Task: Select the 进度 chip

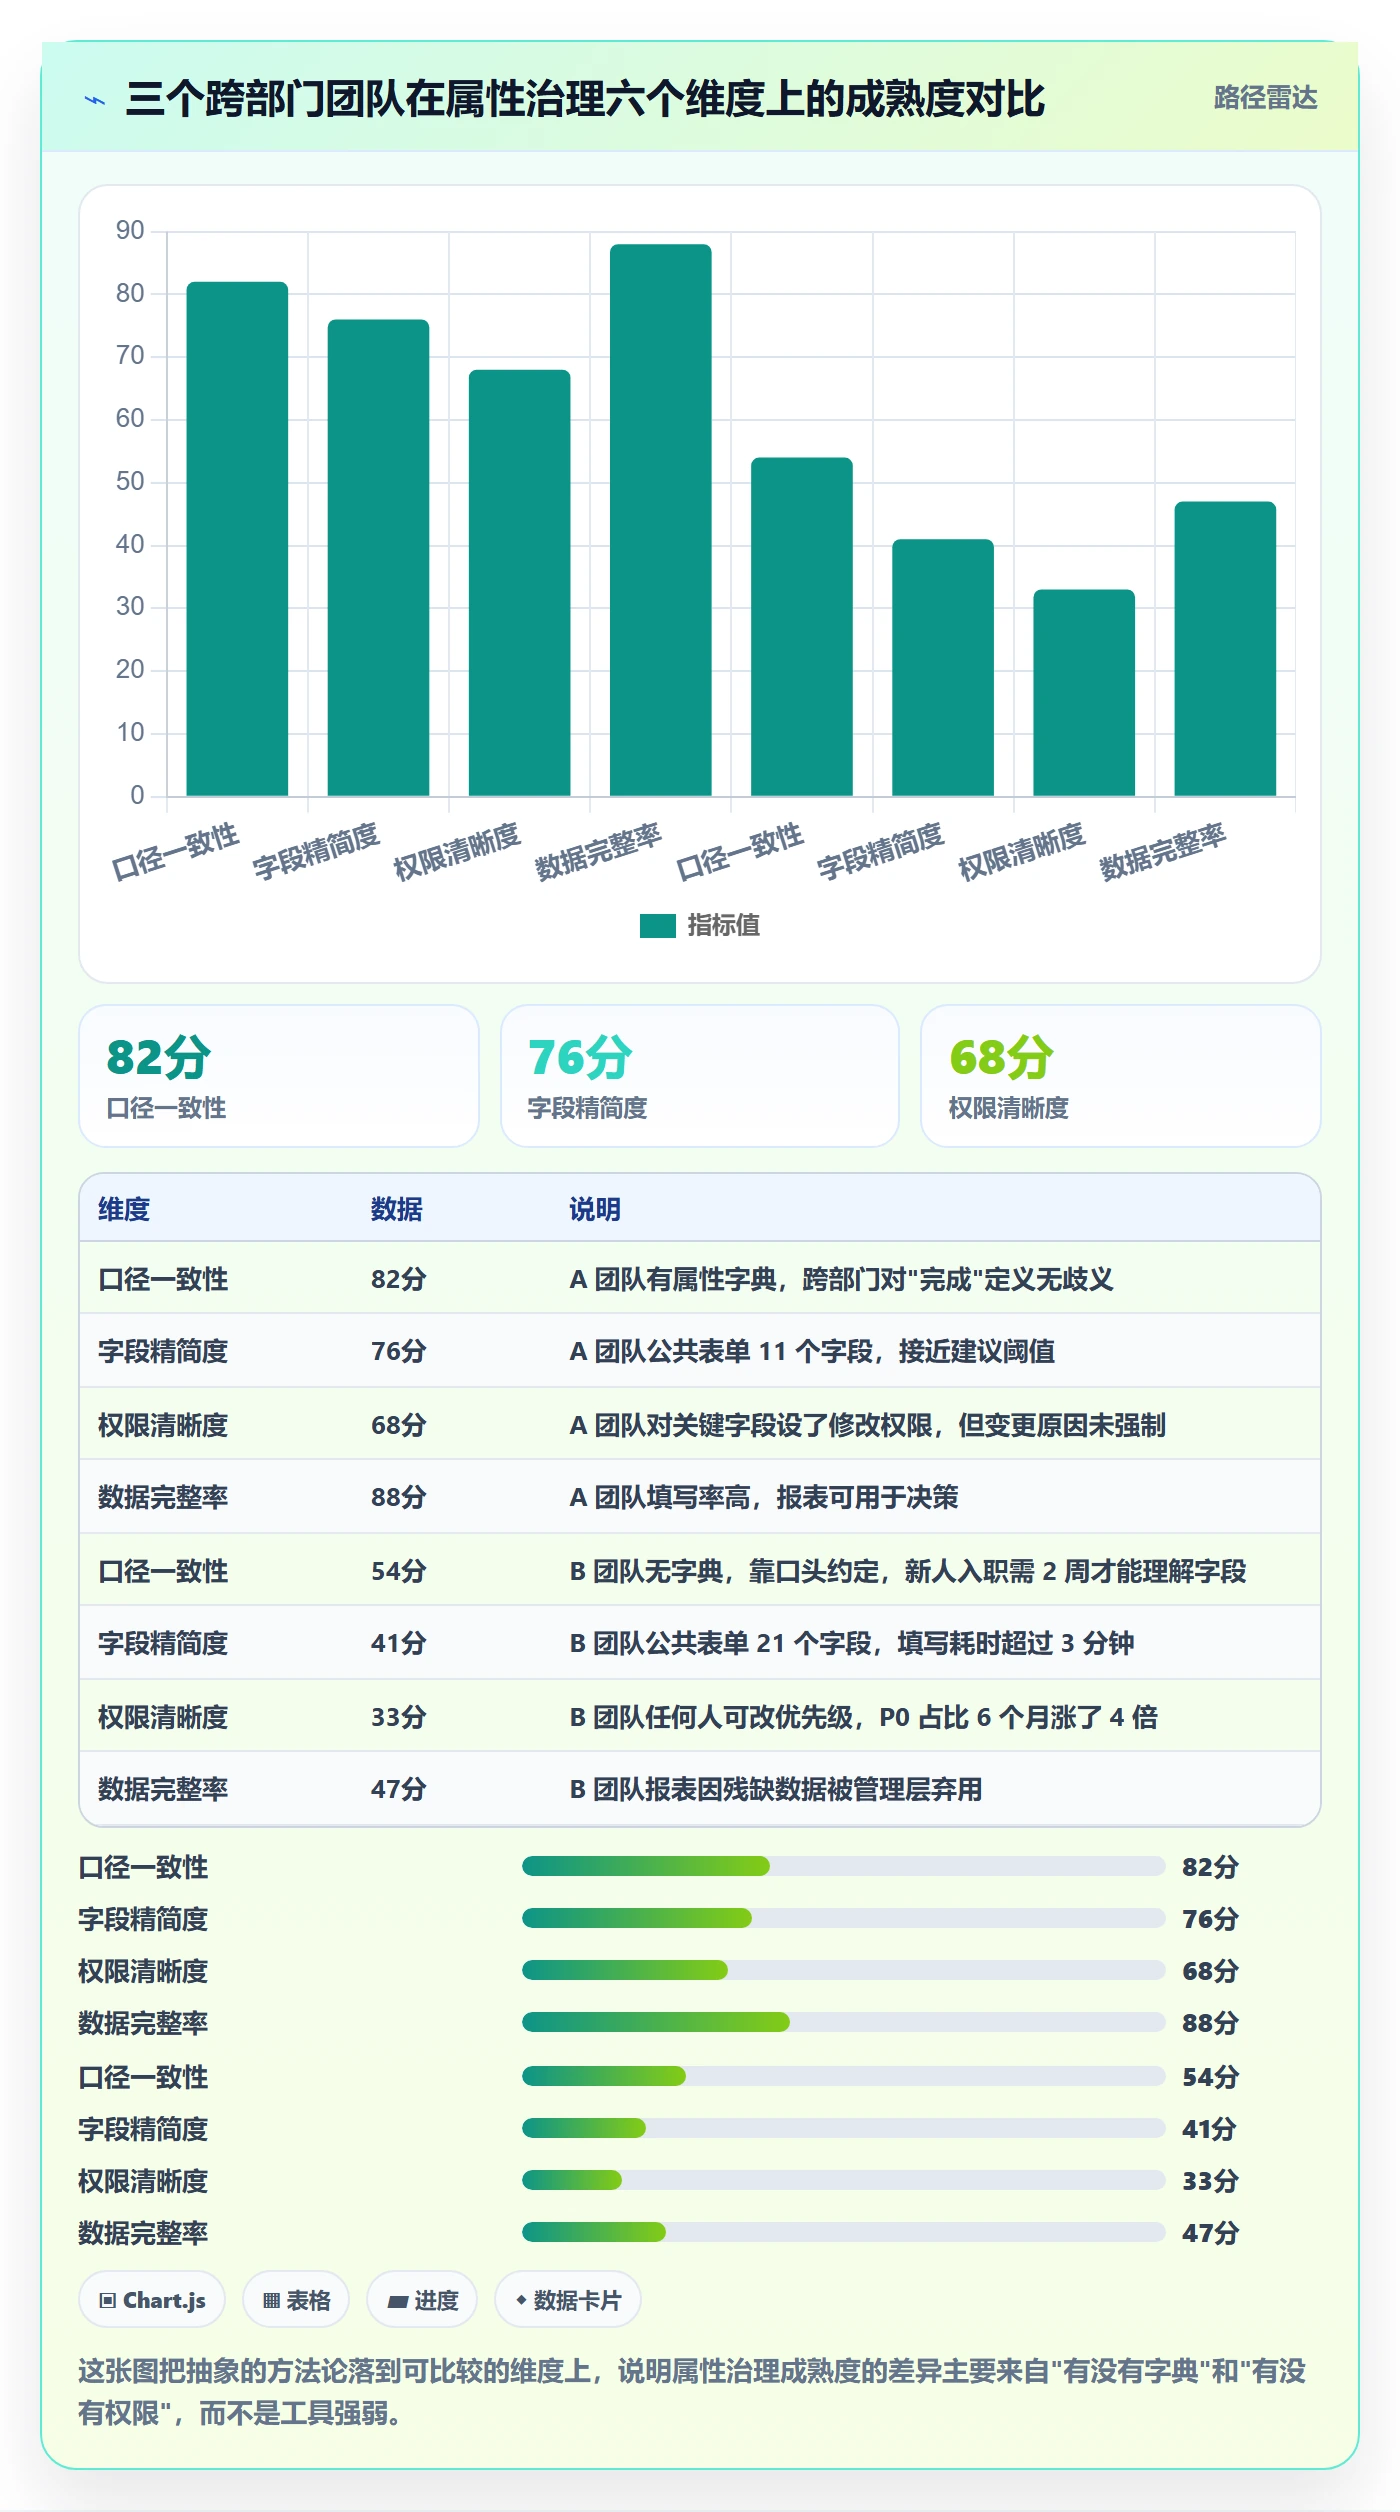Action: (x=422, y=2300)
